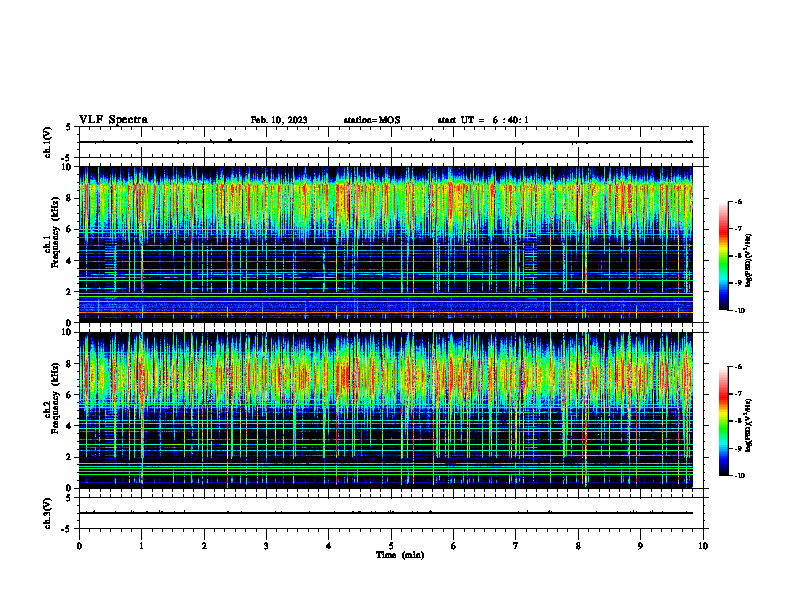Click the "-7" label on ch.2 color bar

(x=738, y=394)
